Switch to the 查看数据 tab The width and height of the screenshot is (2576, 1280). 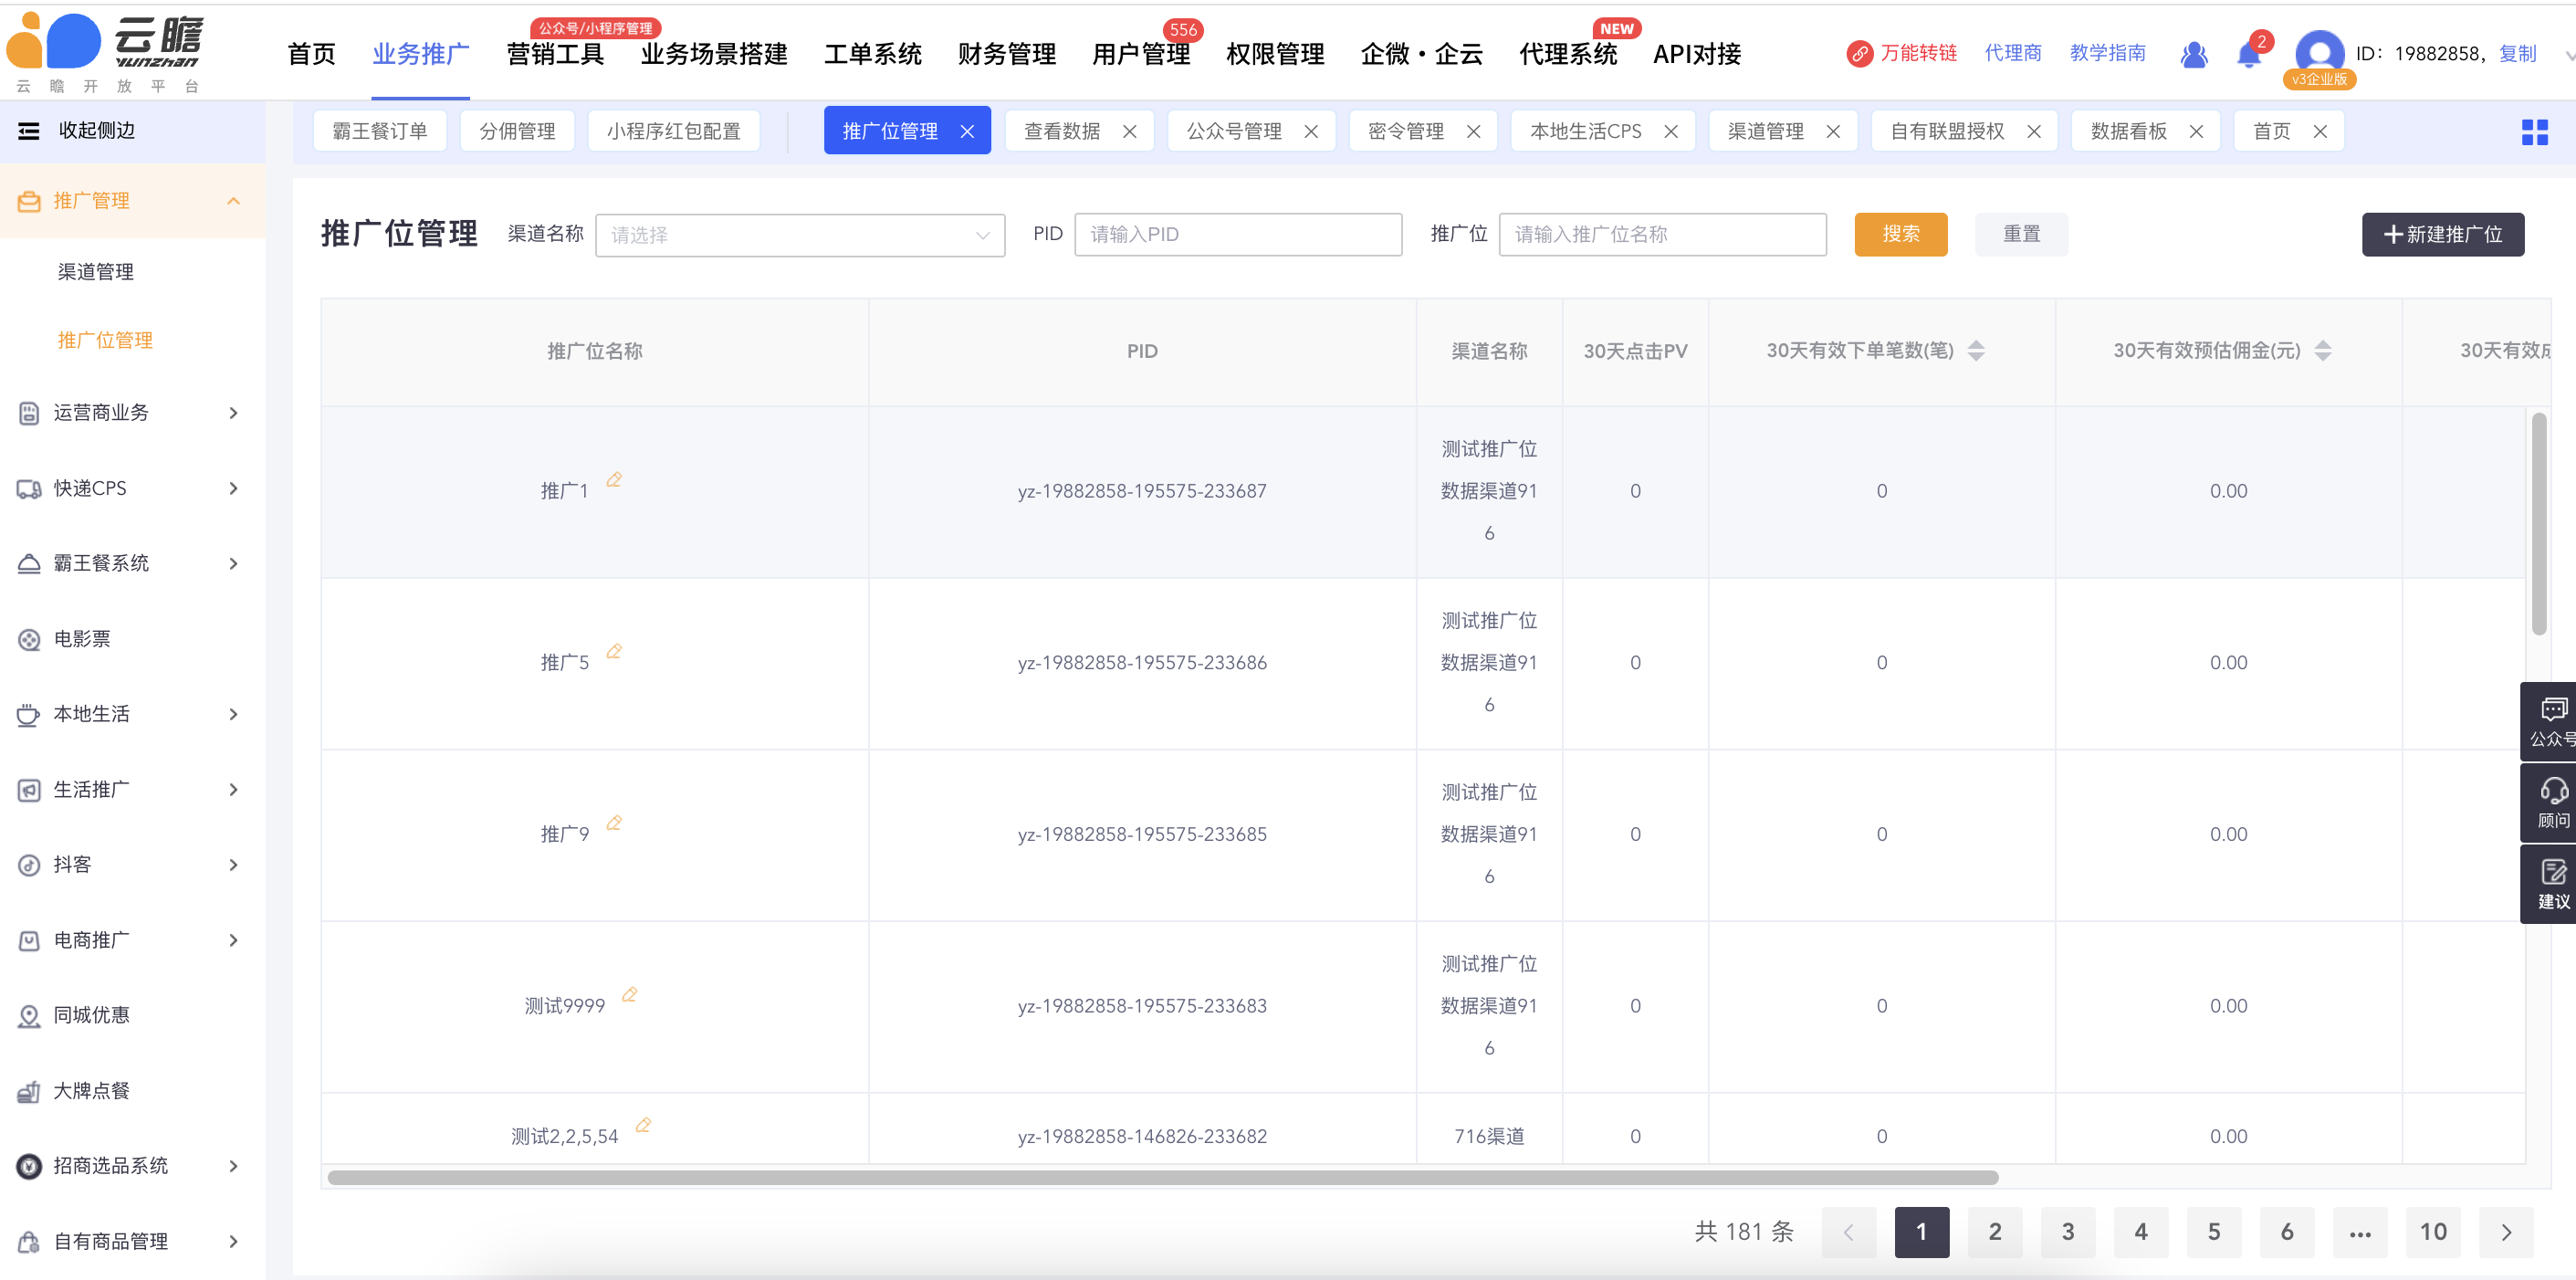click(1062, 131)
